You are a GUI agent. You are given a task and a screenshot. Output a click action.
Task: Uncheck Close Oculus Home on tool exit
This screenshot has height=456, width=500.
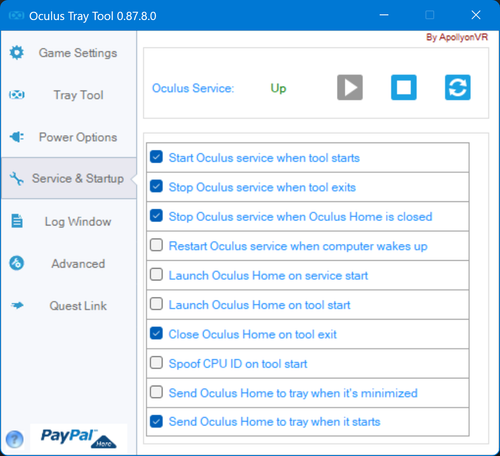click(156, 333)
